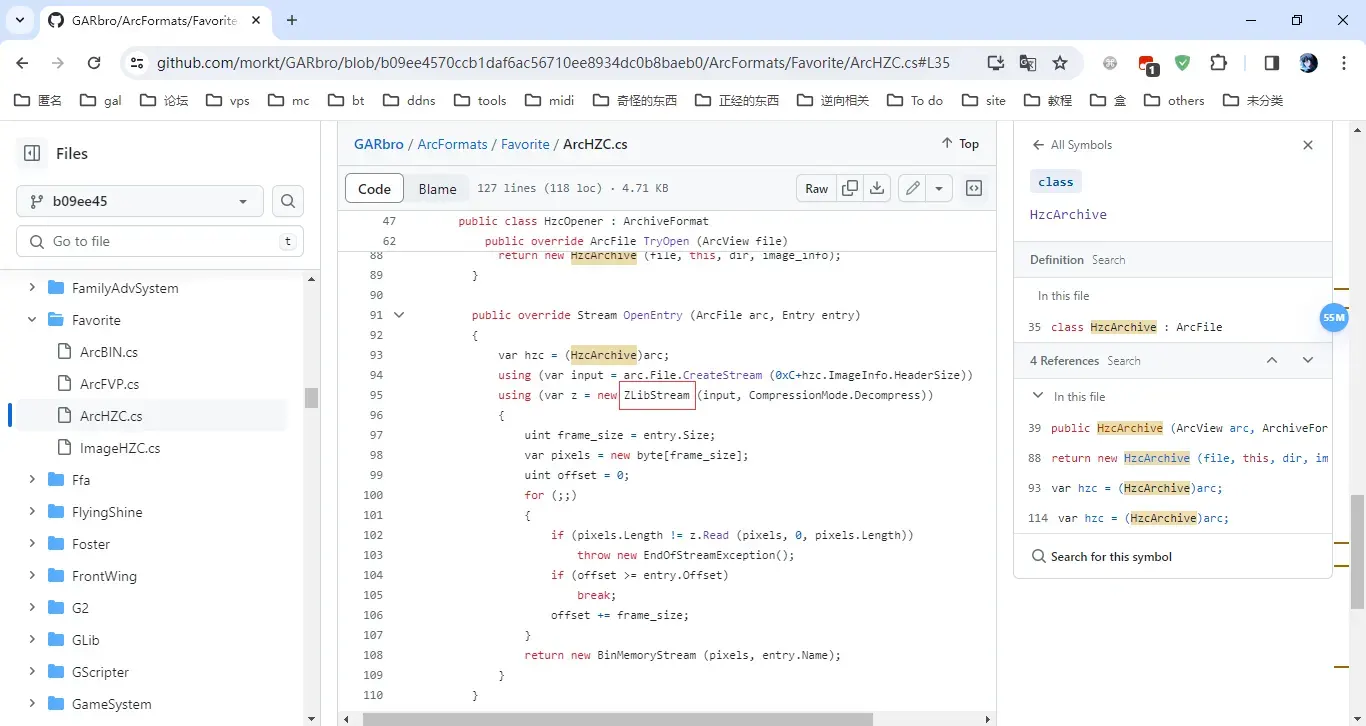The image size is (1366, 726).
Task: Click the pencil edit file icon
Action: 912,188
